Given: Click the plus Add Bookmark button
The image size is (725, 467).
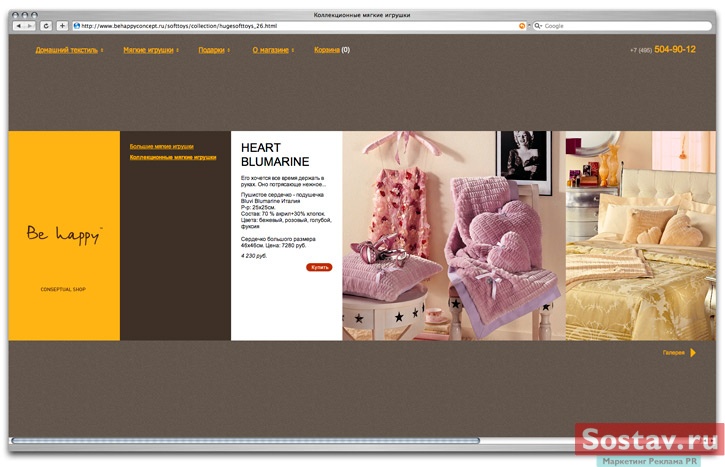Looking at the screenshot, I should [x=62, y=26].
